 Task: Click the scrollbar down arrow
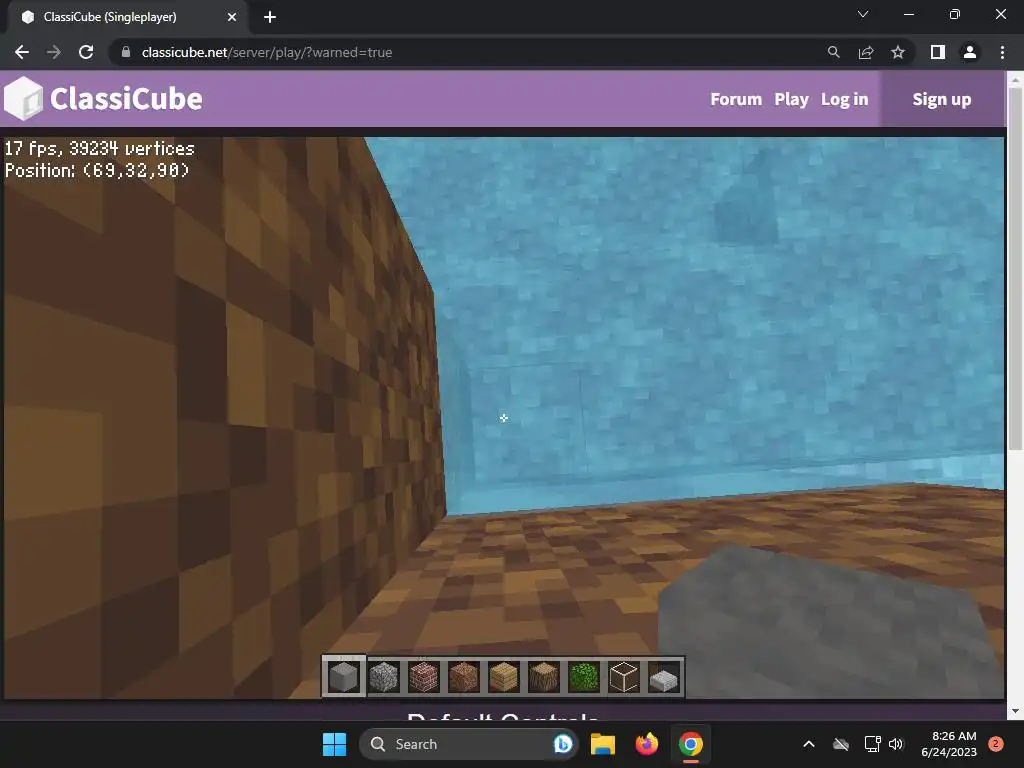pyautogui.click(x=1015, y=711)
